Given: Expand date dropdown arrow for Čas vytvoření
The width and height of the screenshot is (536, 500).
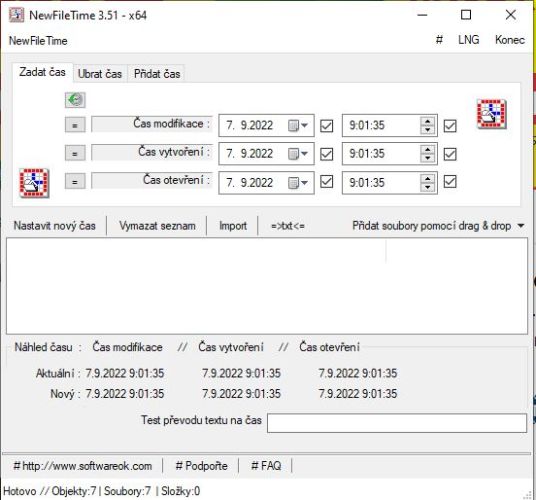Looking at the screenshot, I should (304, 154).
